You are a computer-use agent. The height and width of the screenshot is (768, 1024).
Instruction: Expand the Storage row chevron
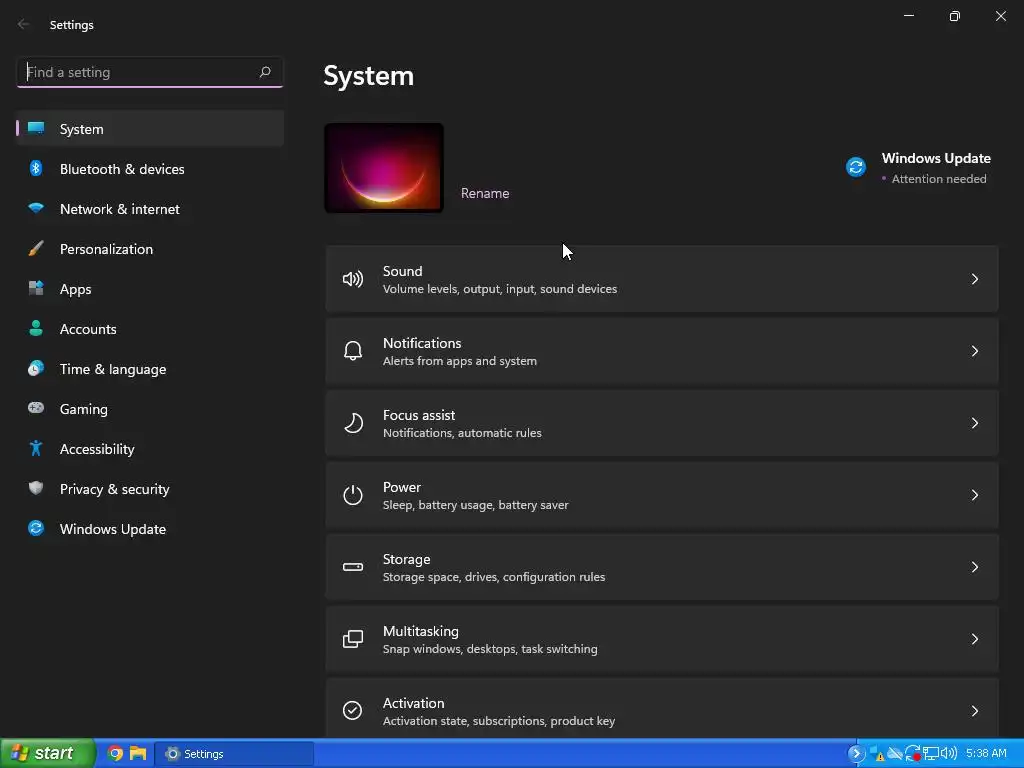tap(974, 567)
